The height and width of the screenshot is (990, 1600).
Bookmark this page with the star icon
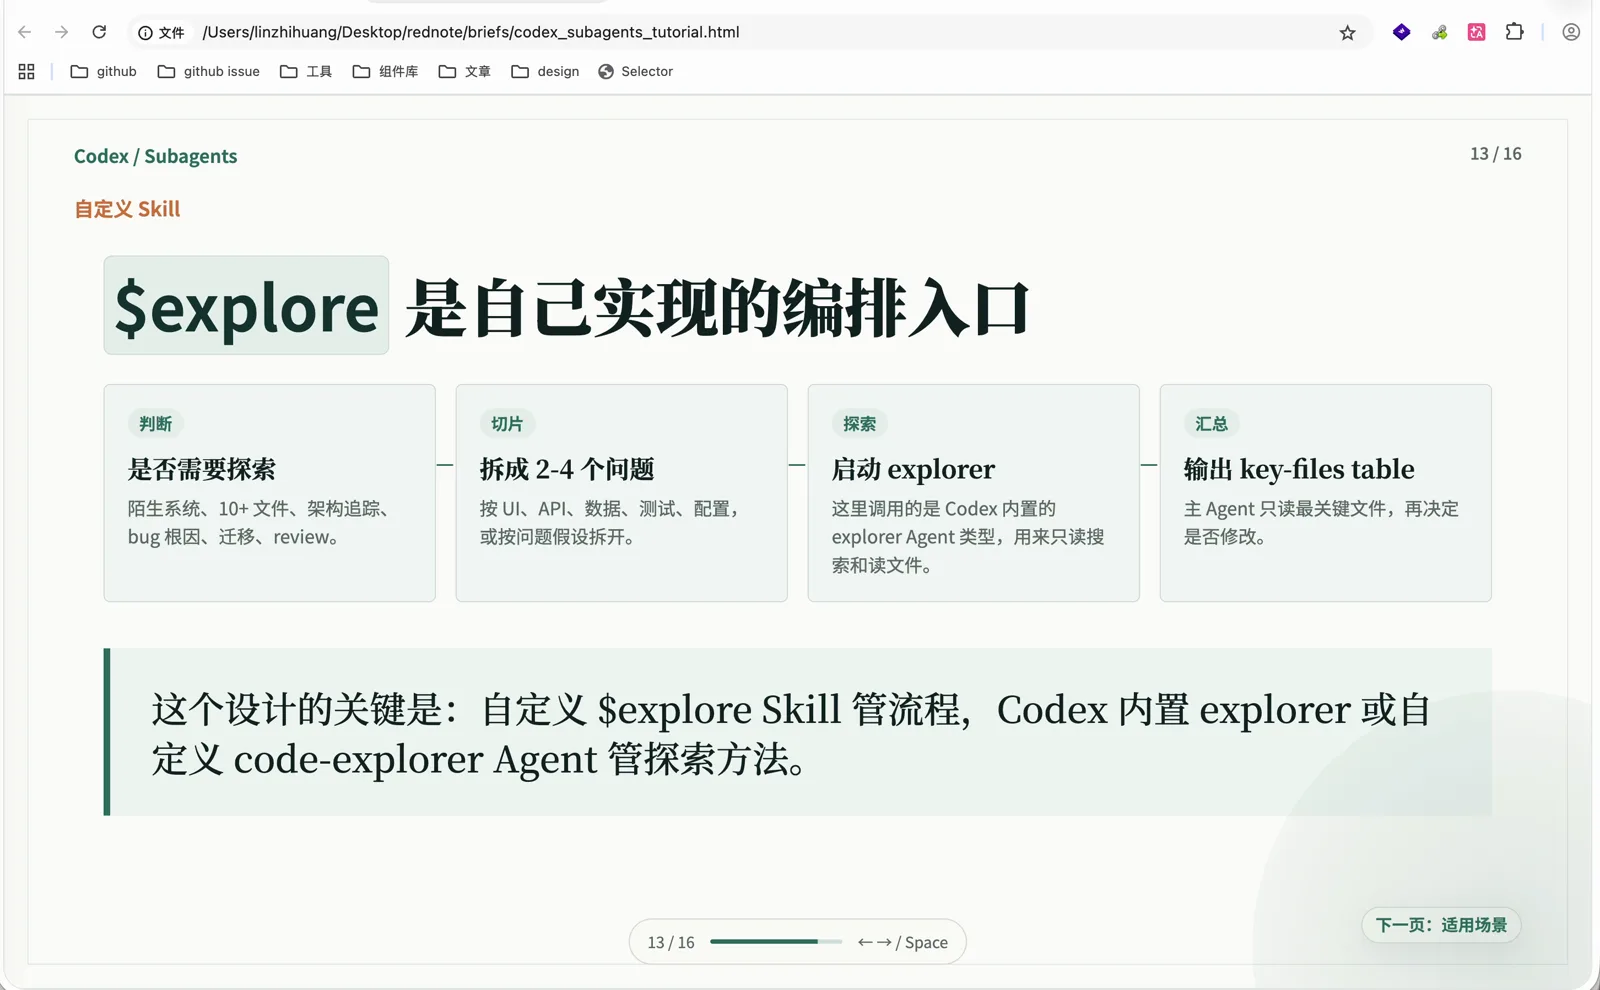click(1348, 33)
